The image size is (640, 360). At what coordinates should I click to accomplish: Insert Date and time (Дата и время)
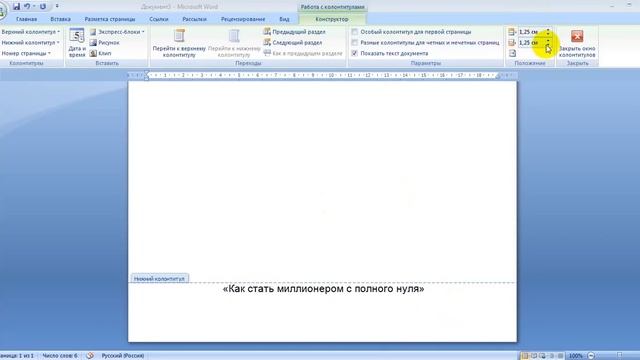[x=77, y=43]
